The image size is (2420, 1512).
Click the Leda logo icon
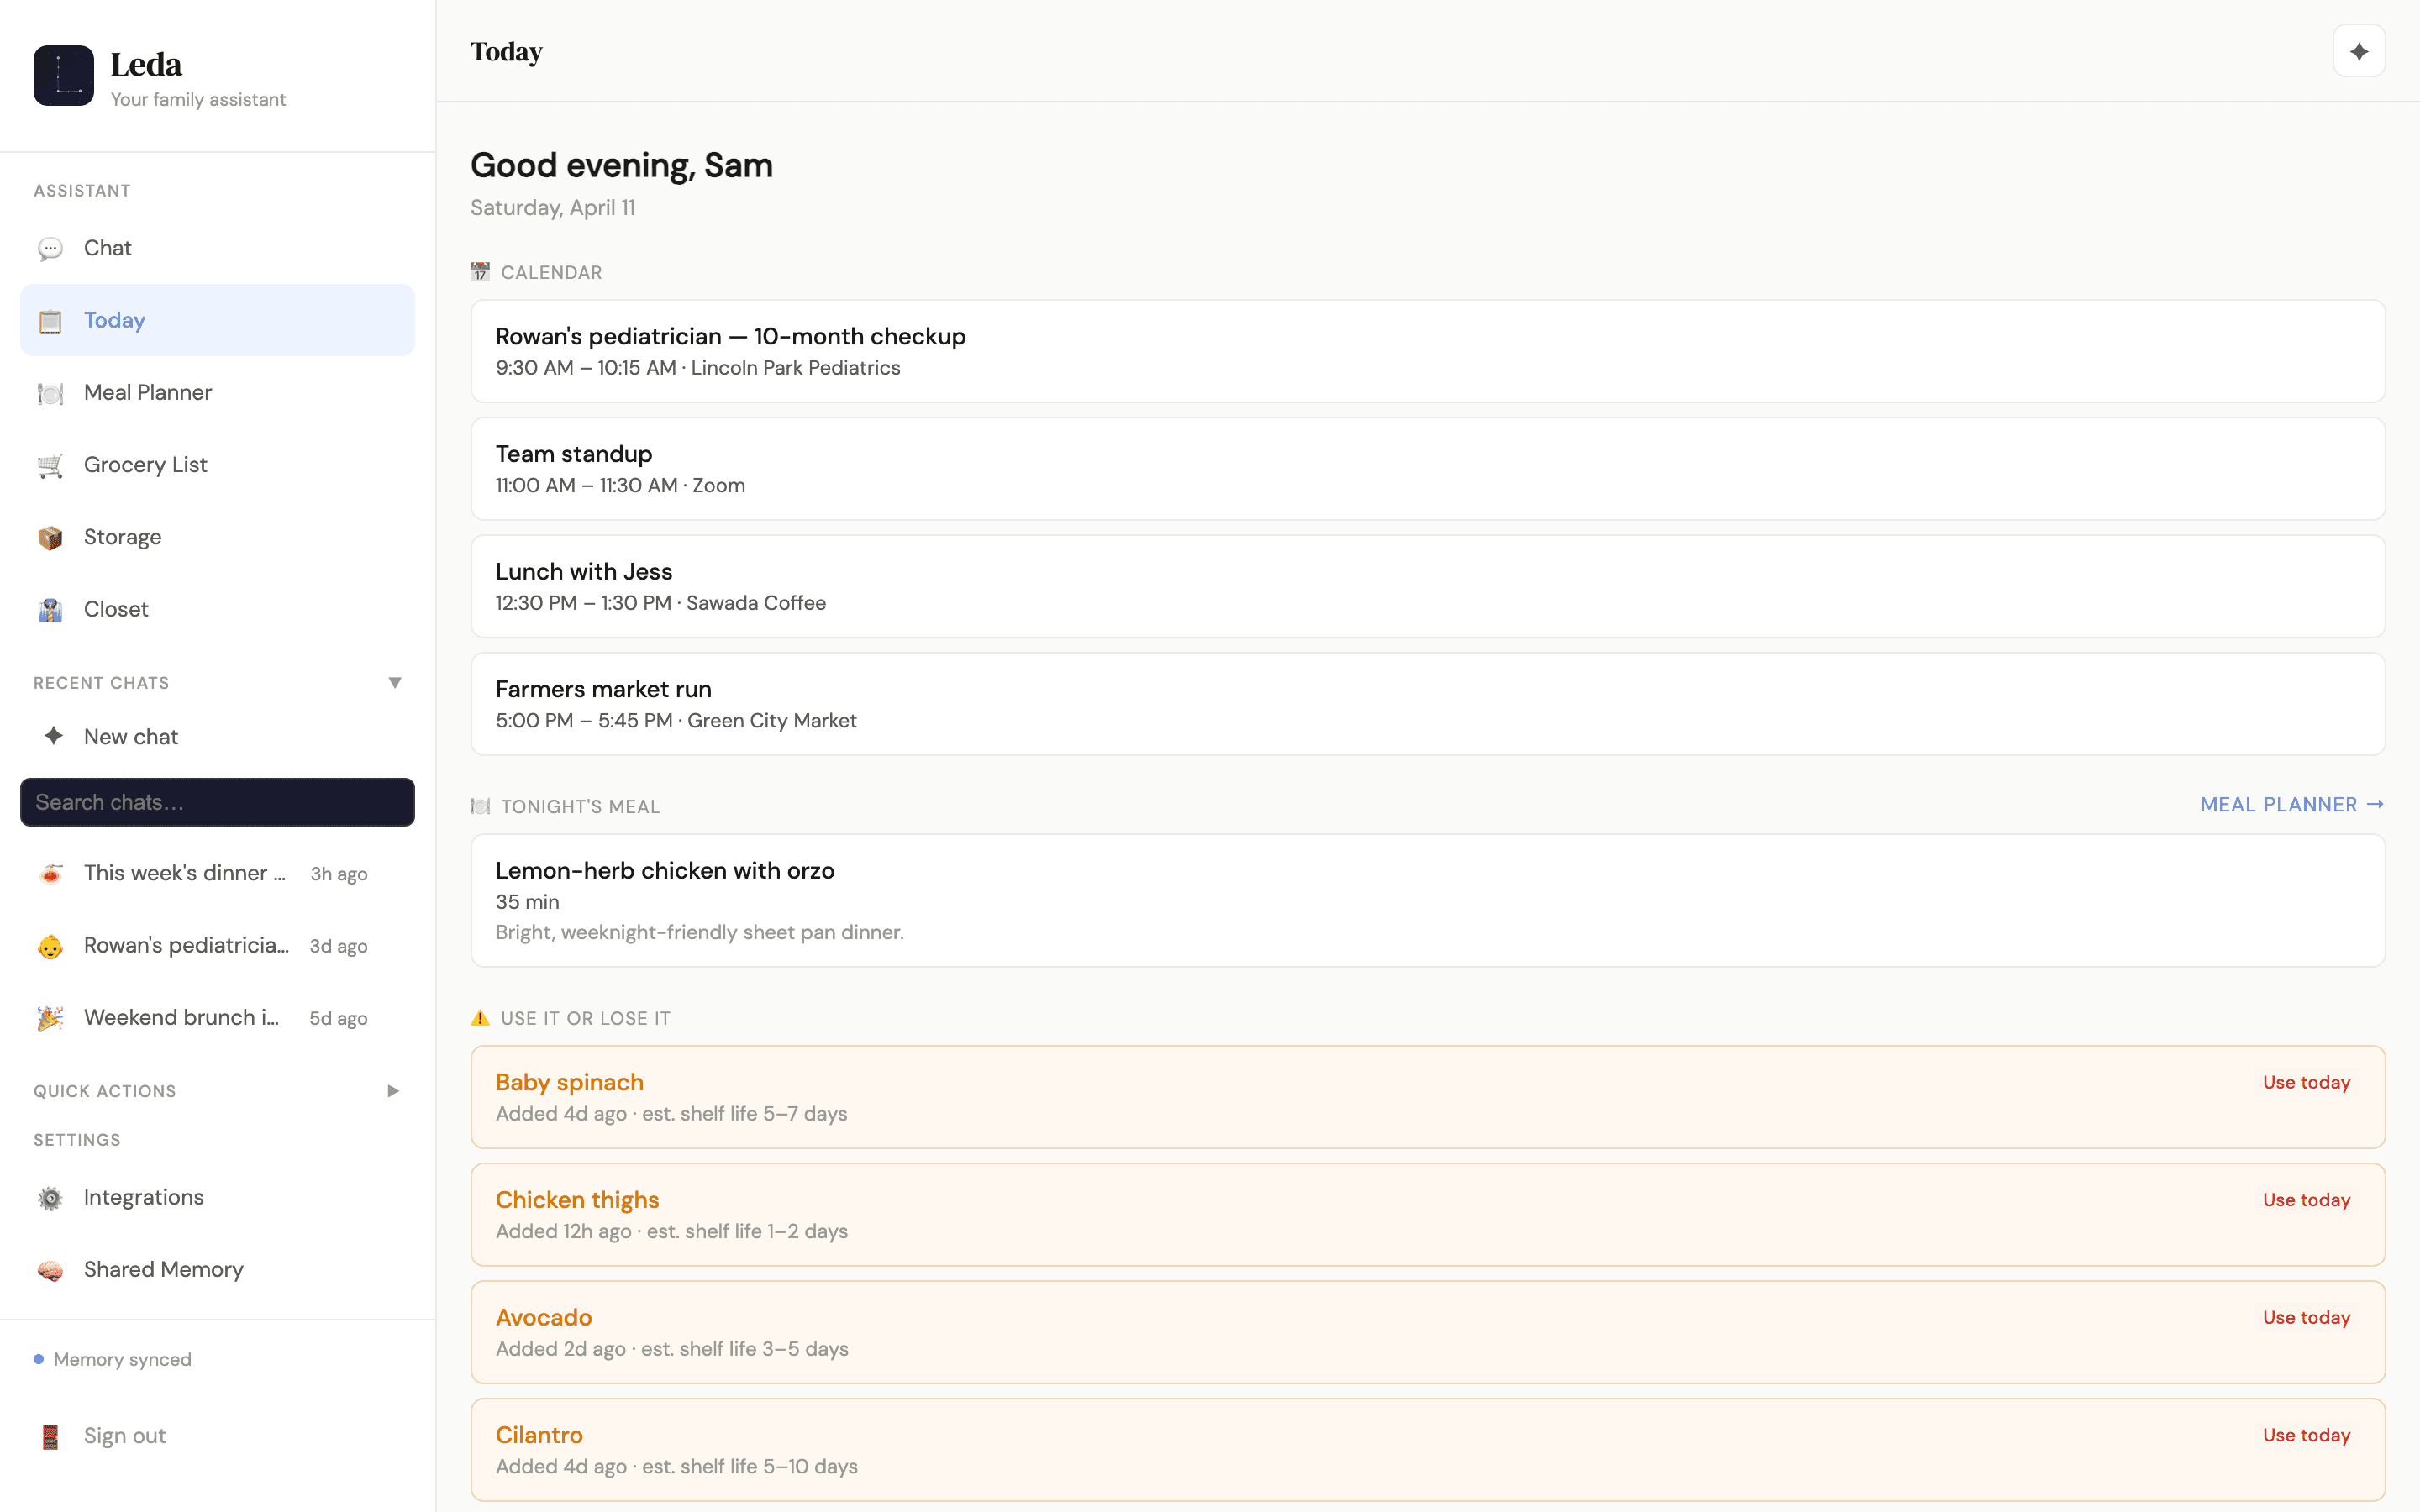click(63, 75)
